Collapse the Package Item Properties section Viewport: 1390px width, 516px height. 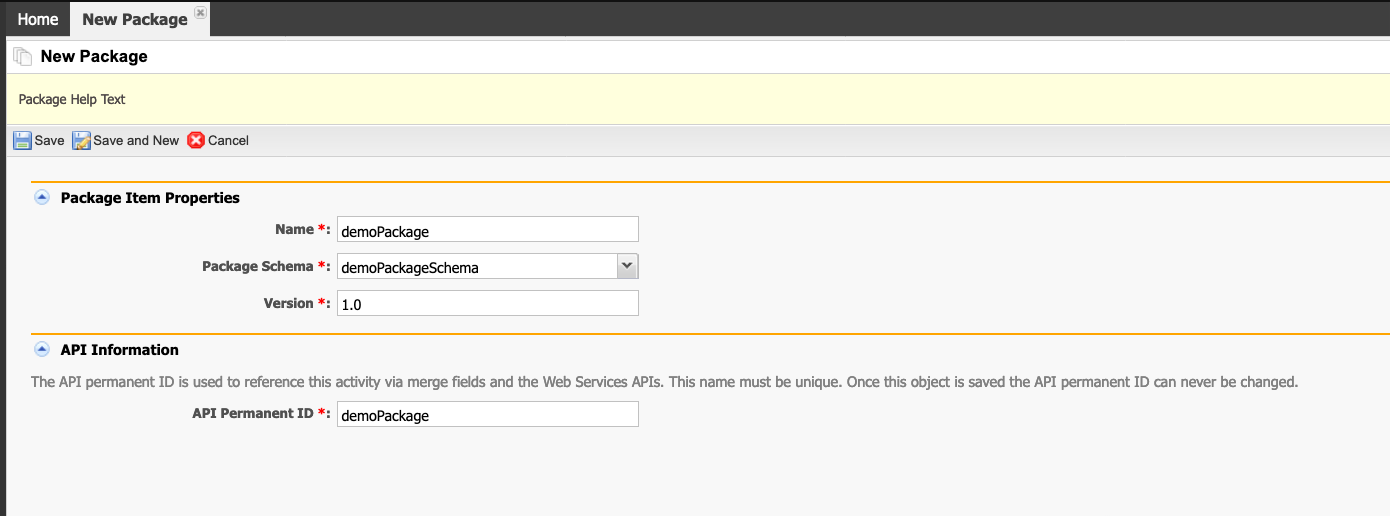coord(41,197)
